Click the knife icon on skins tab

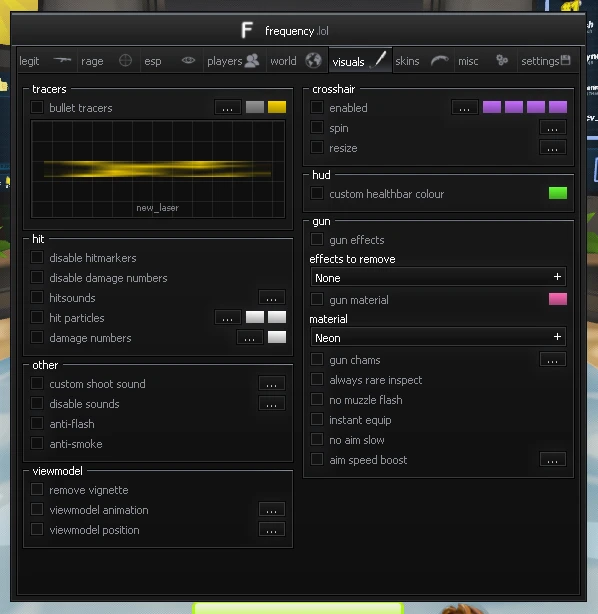coord(440,60)
